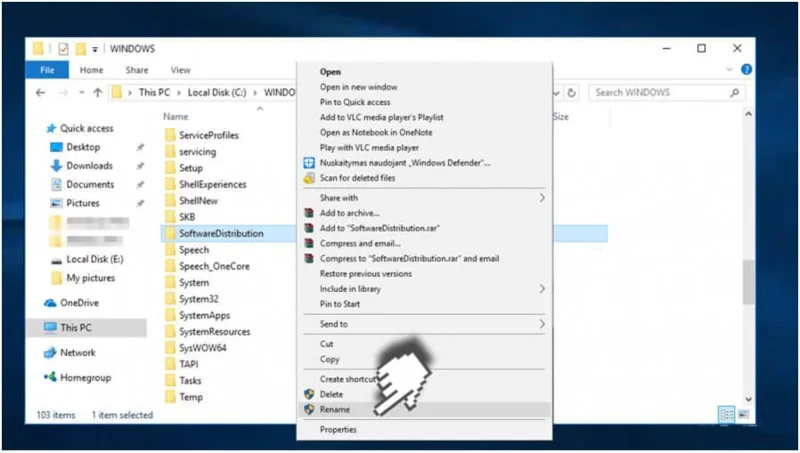Click the Refresh button in address bar

point(571,93)
